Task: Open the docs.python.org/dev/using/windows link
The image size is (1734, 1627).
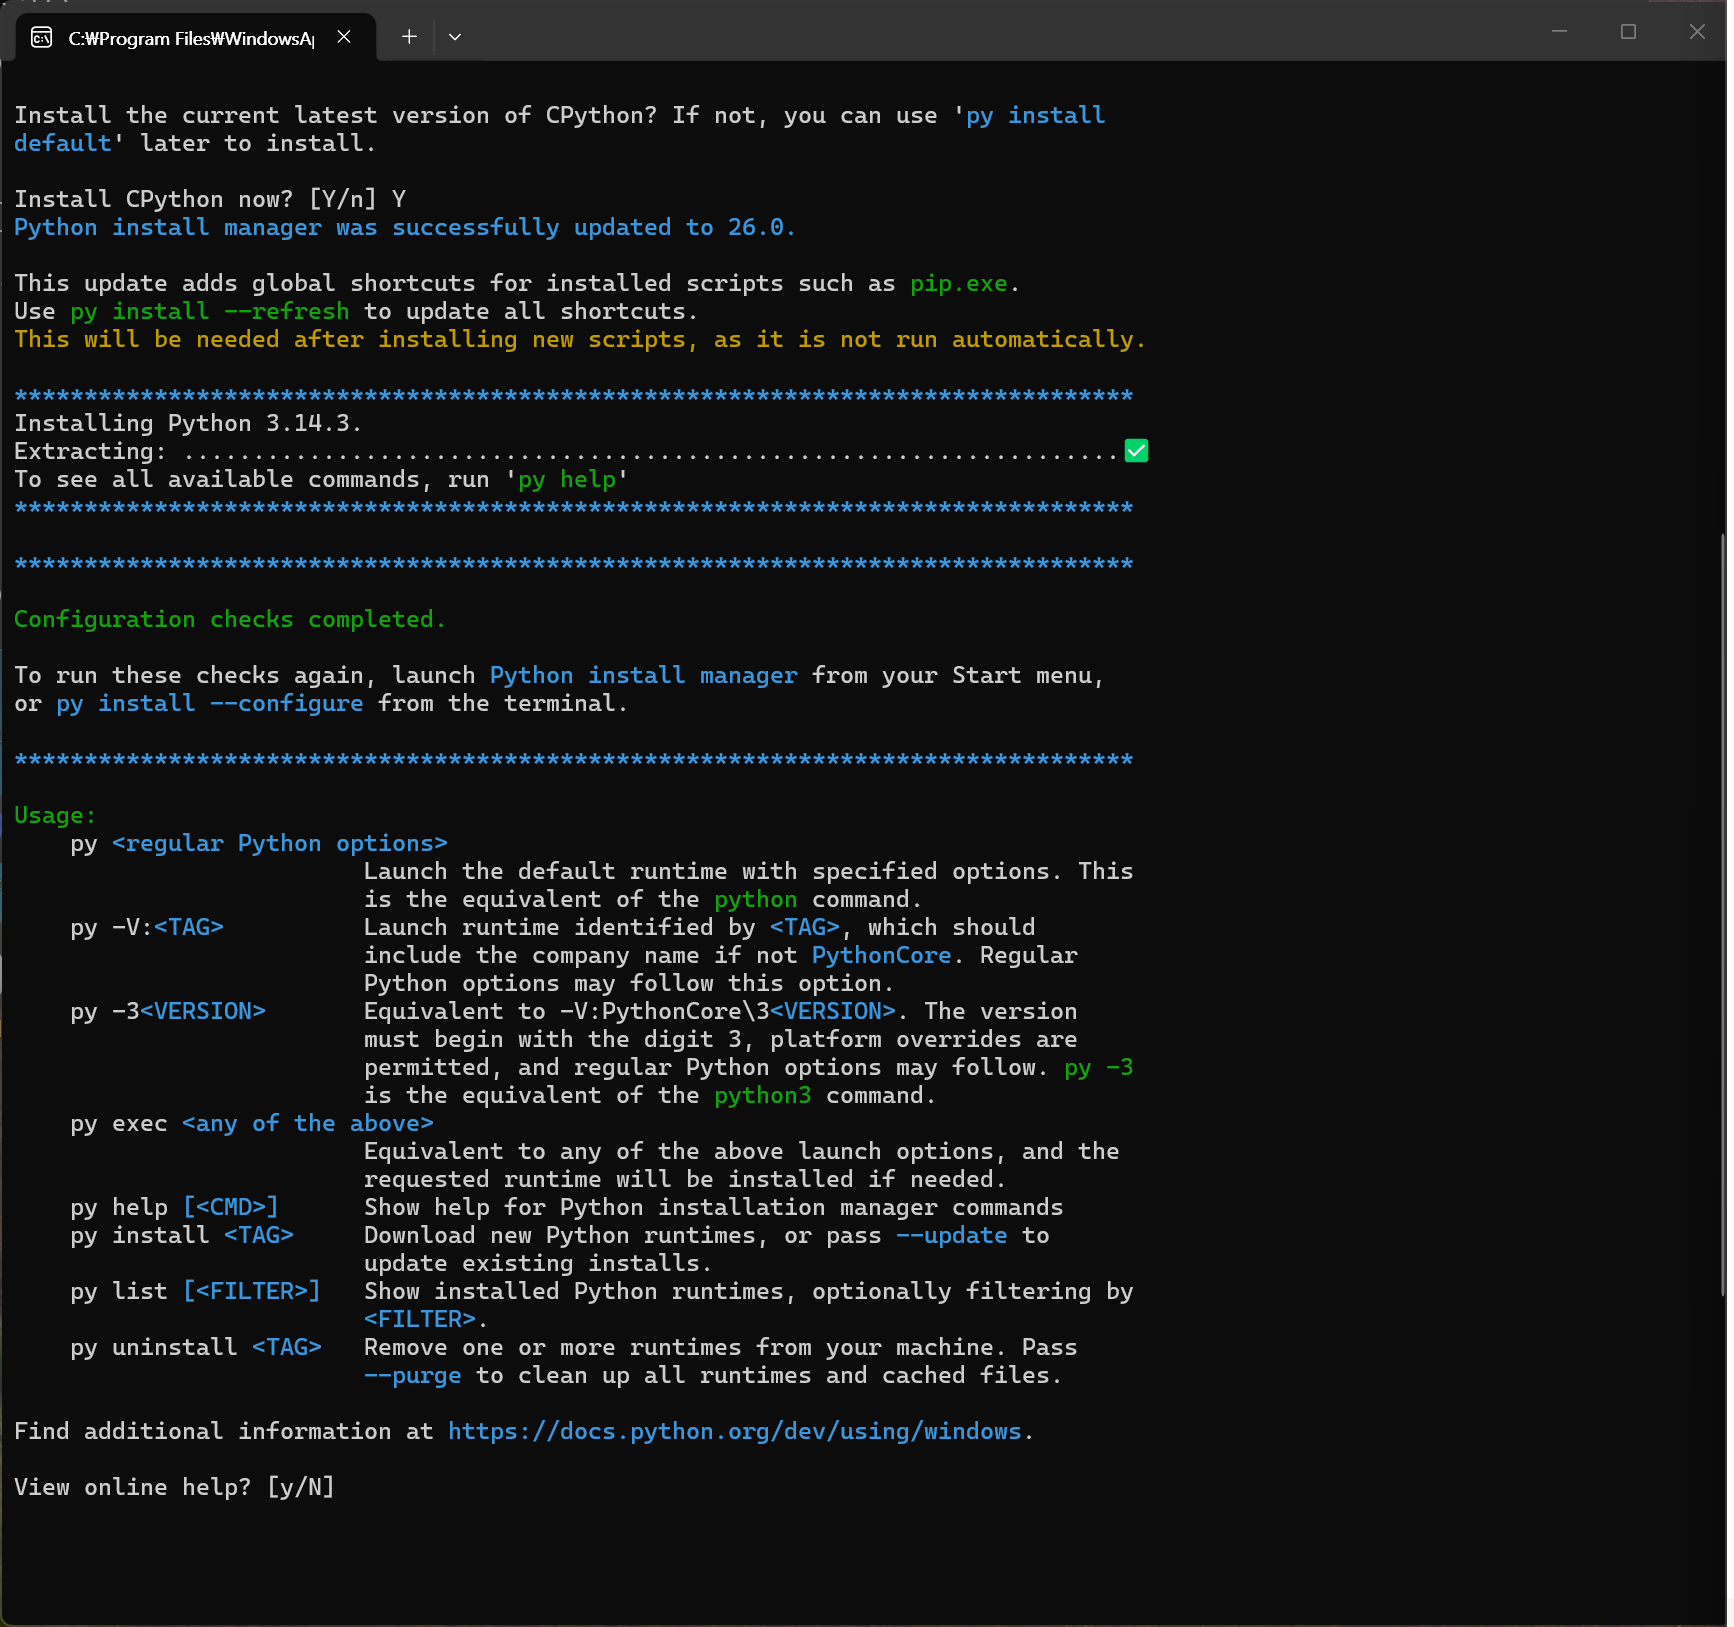Action: pos(735,1431)
